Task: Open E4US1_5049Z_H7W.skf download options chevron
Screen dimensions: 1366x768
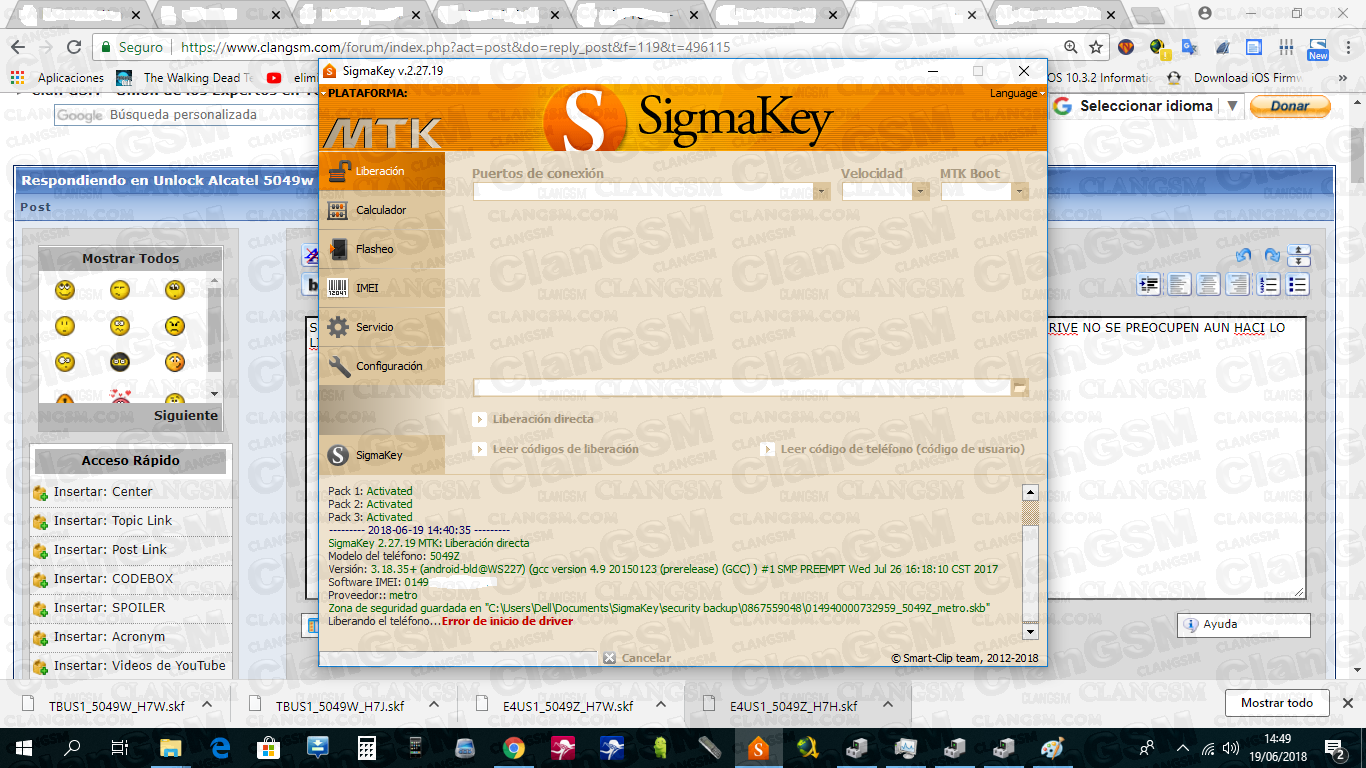Action: pos(661,704)
